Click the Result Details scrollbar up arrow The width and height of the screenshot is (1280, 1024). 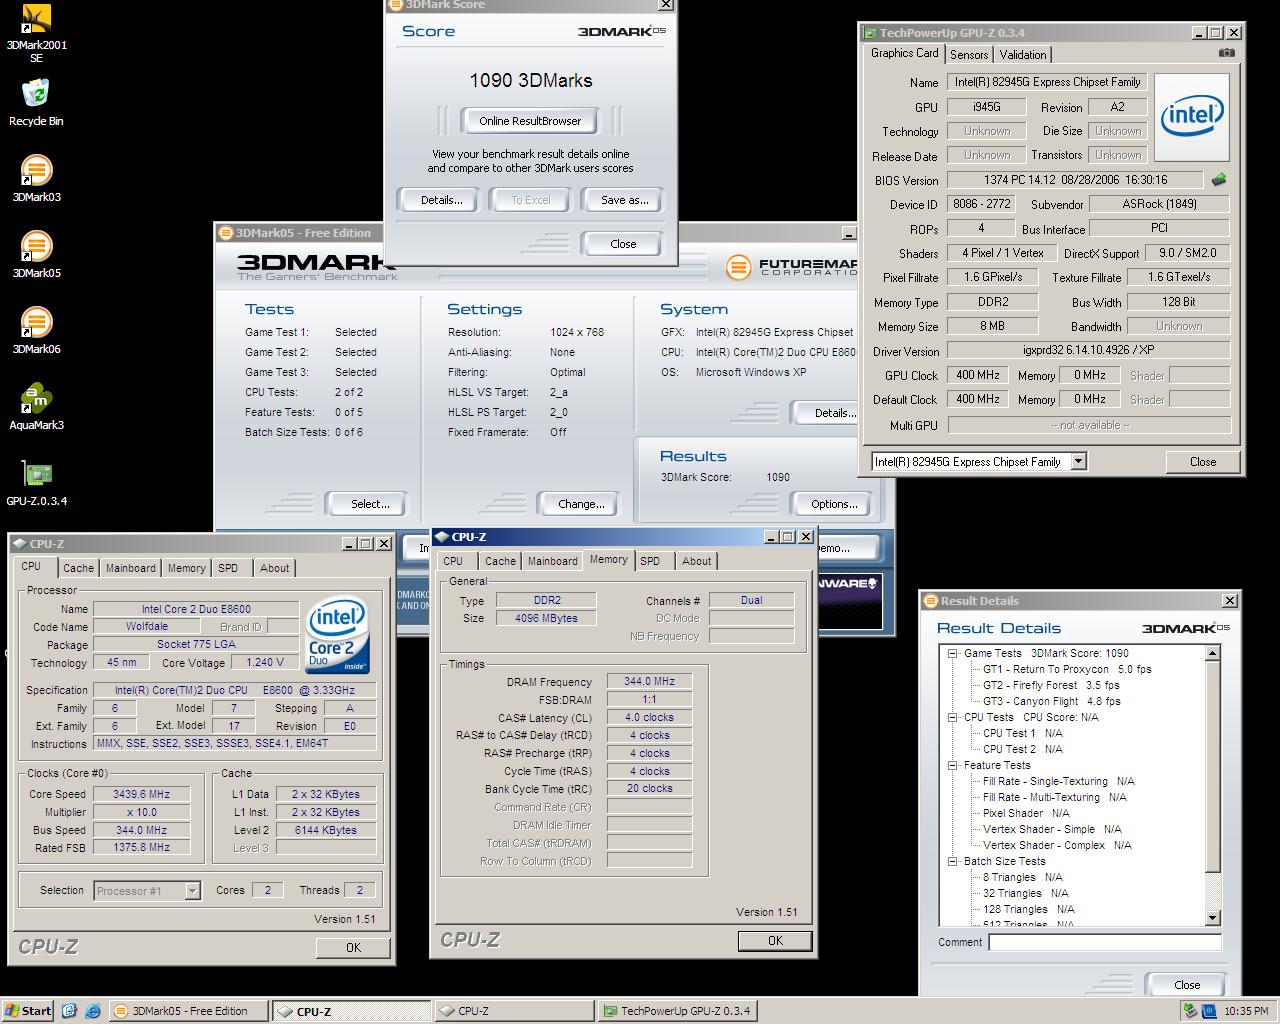click(1213, 653)
